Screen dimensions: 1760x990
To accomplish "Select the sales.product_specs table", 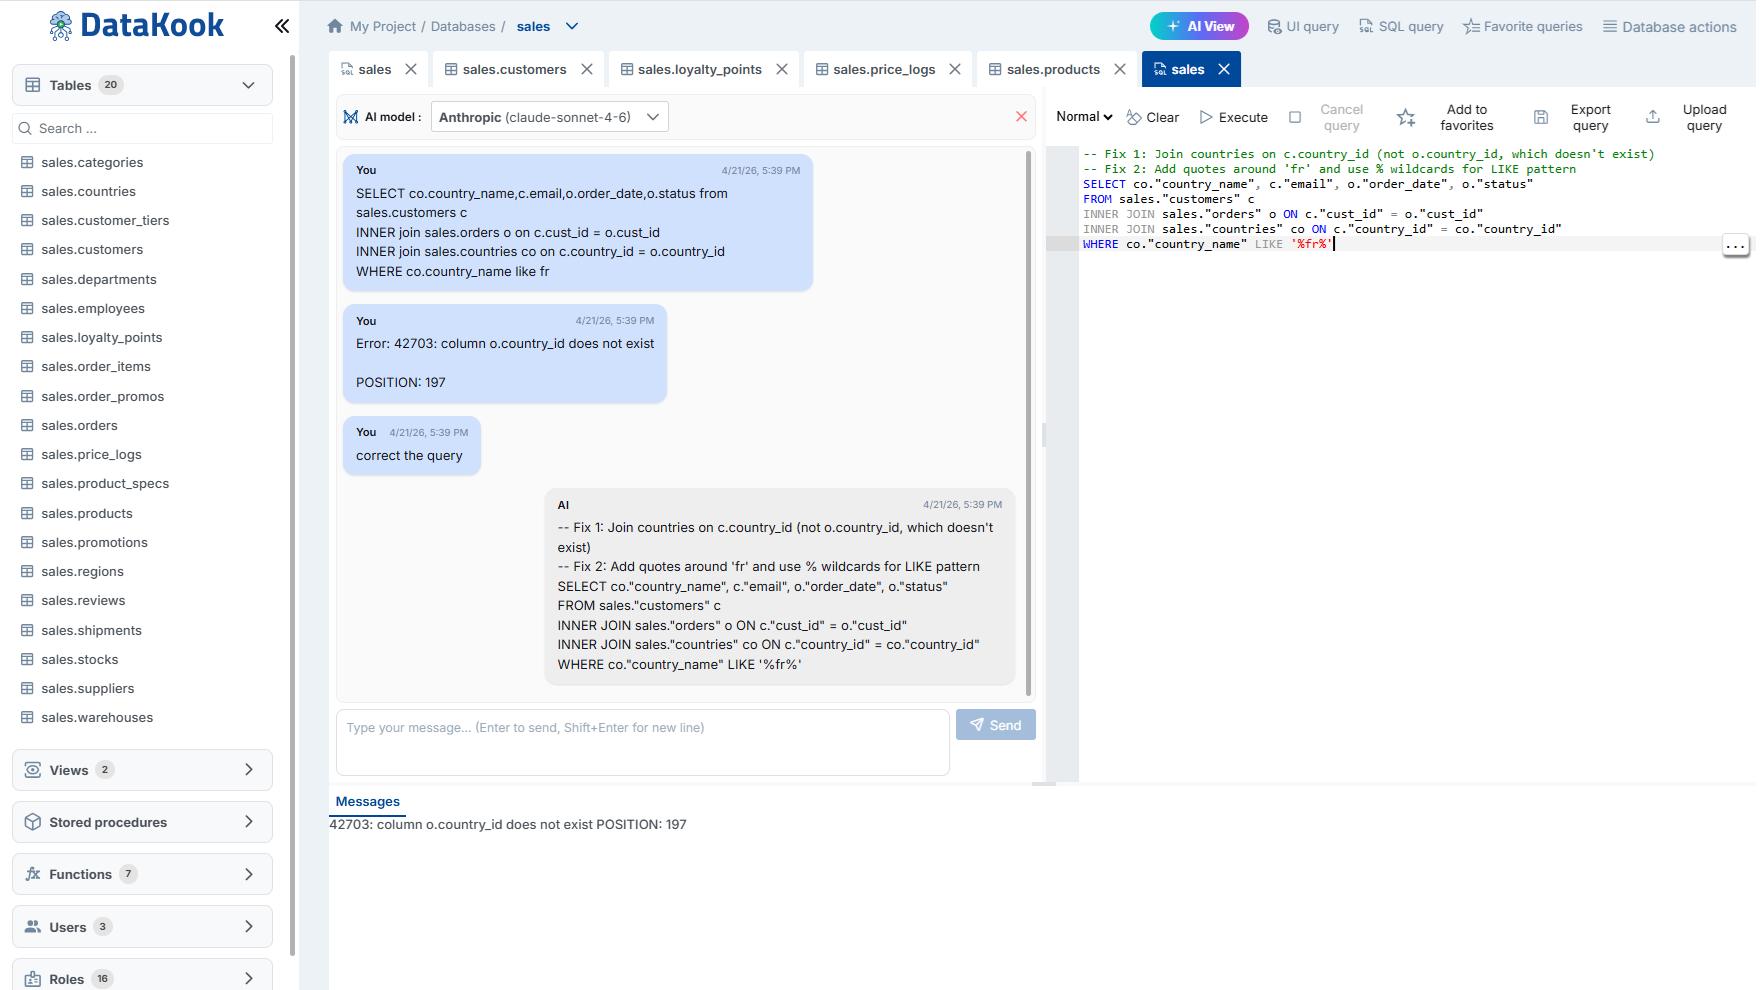I will point(105,484).
